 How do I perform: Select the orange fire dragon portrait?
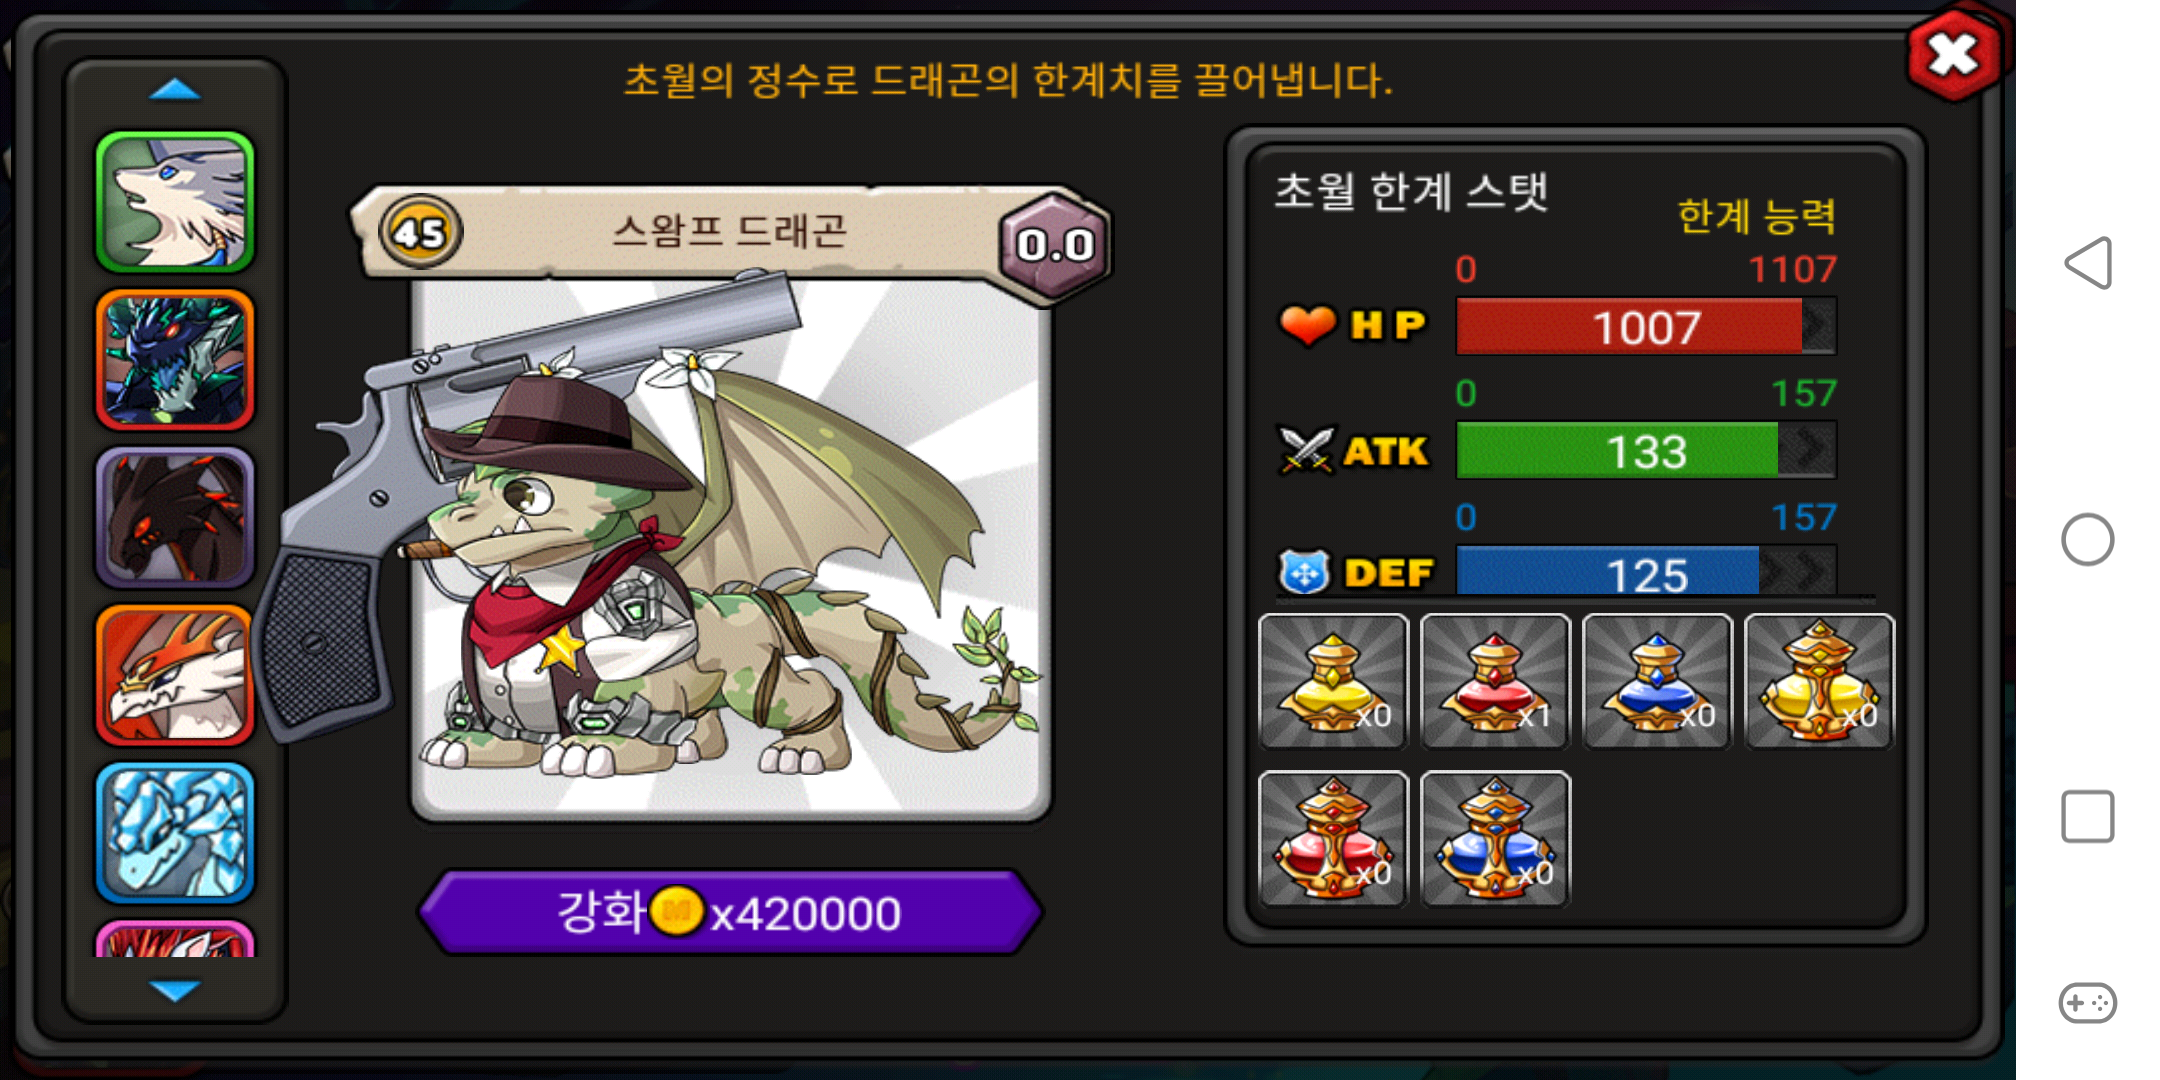click(x=175, y=675)
